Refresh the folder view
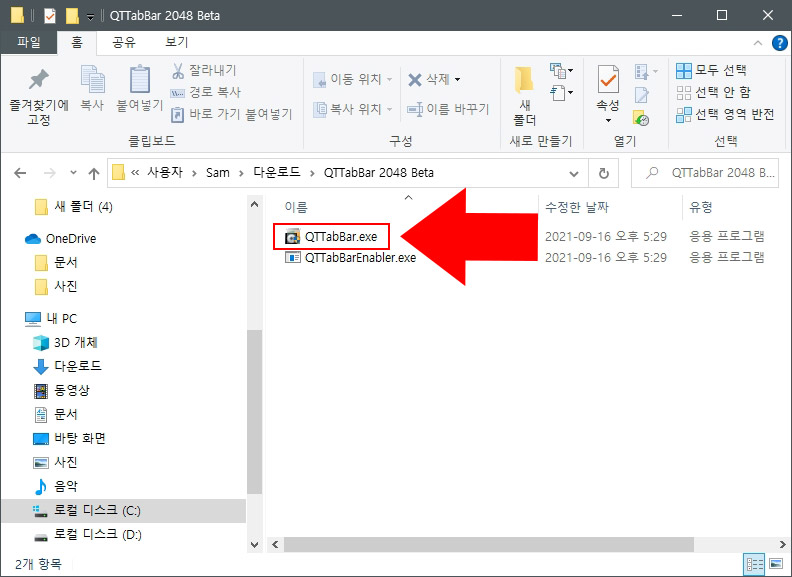Screen dimensions: 792x577 point(603,173)
